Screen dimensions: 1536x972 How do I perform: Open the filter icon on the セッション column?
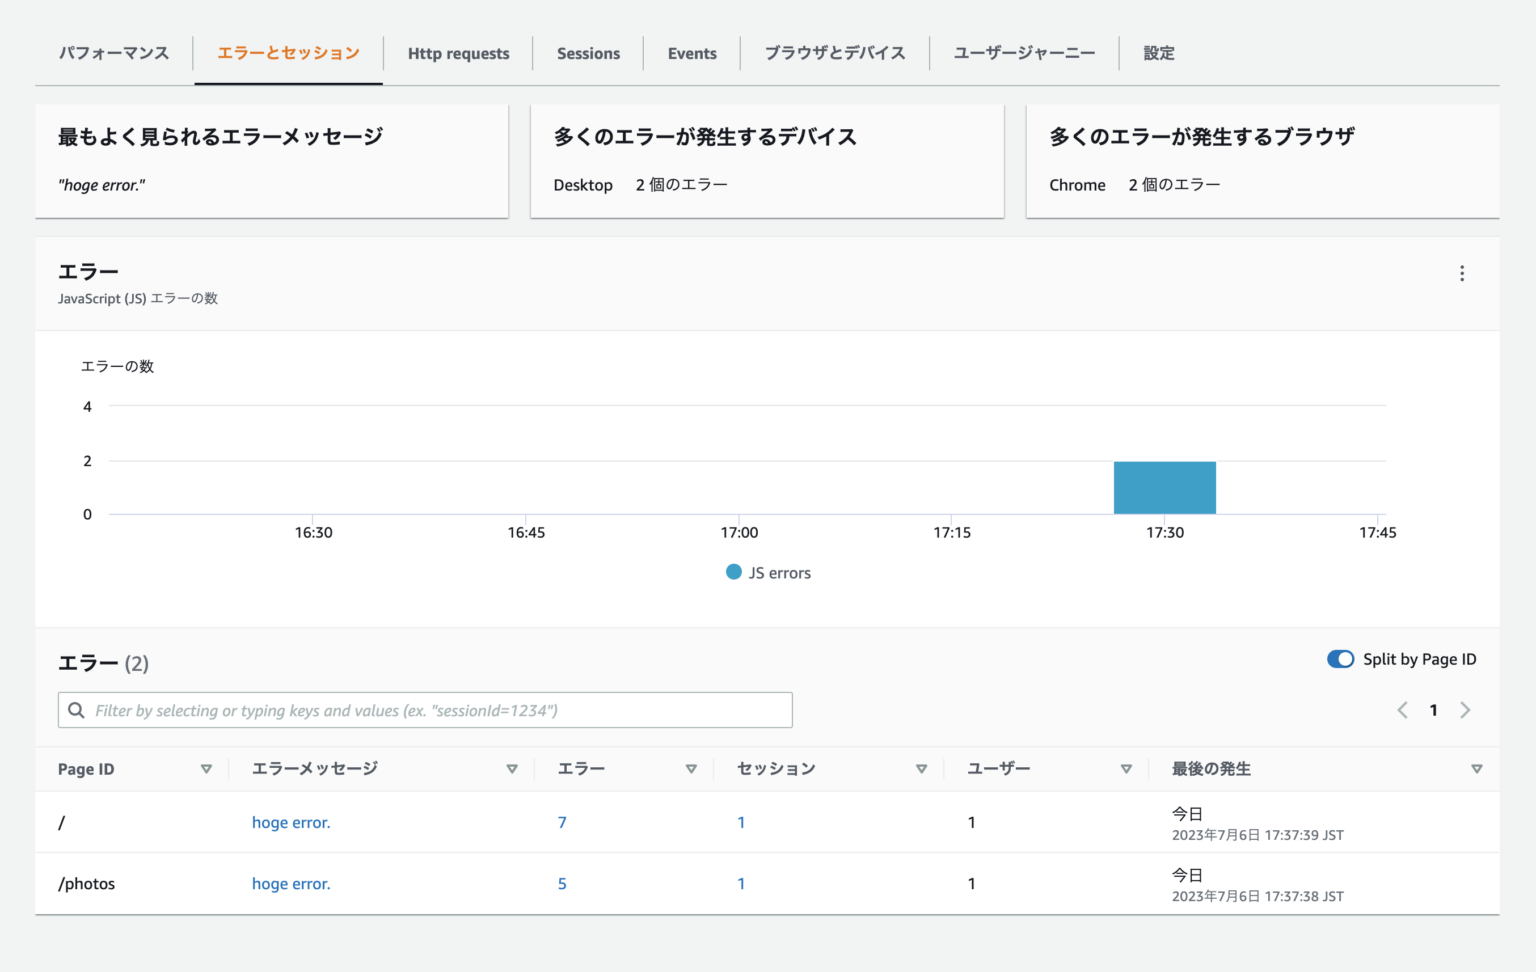(921, 769)
